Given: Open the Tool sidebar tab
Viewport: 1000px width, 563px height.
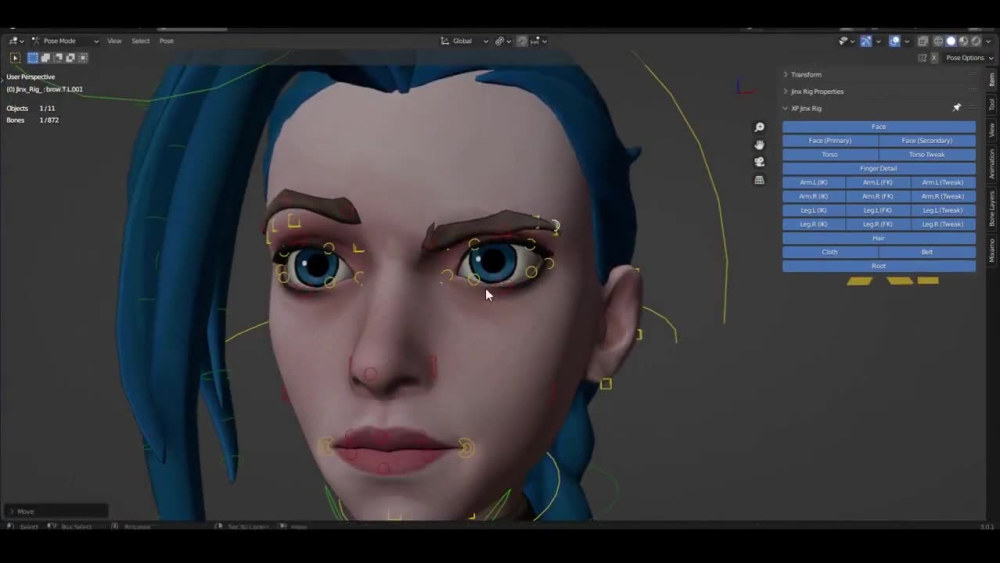Looking at the screenshot, I should tap(992, 104).
